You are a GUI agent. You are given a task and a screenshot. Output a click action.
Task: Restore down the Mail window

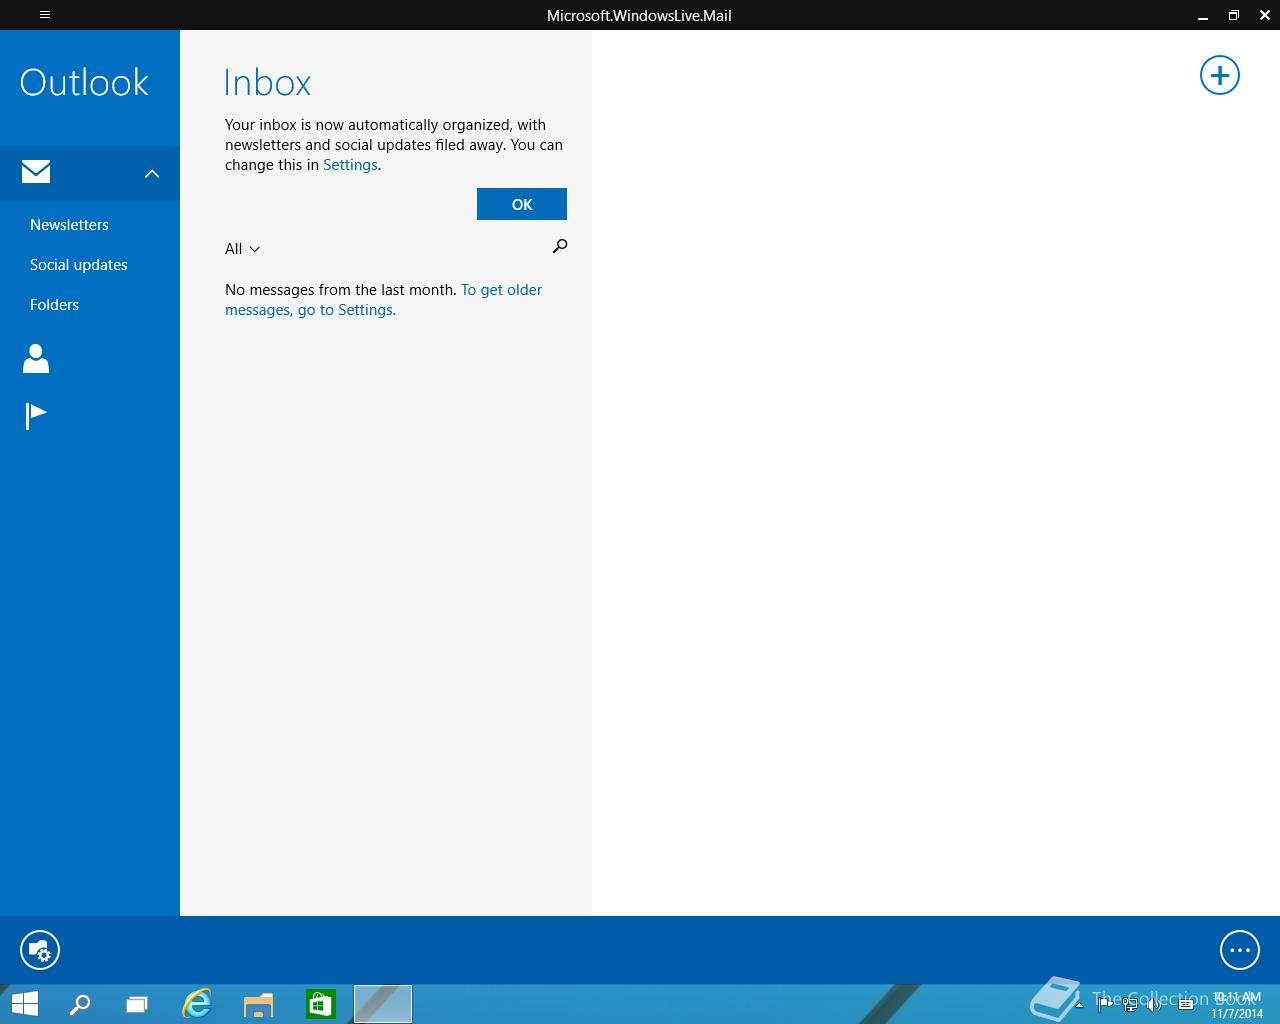click(x=1234, y=15)
